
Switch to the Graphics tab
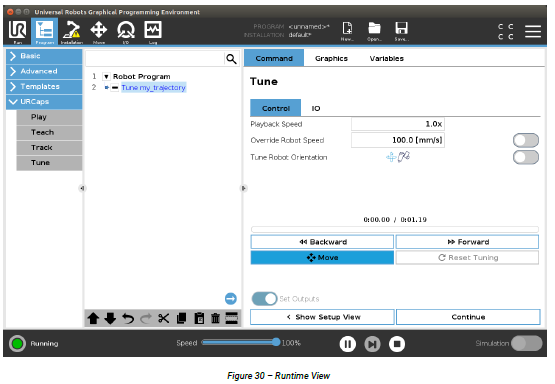click(331, 58)
